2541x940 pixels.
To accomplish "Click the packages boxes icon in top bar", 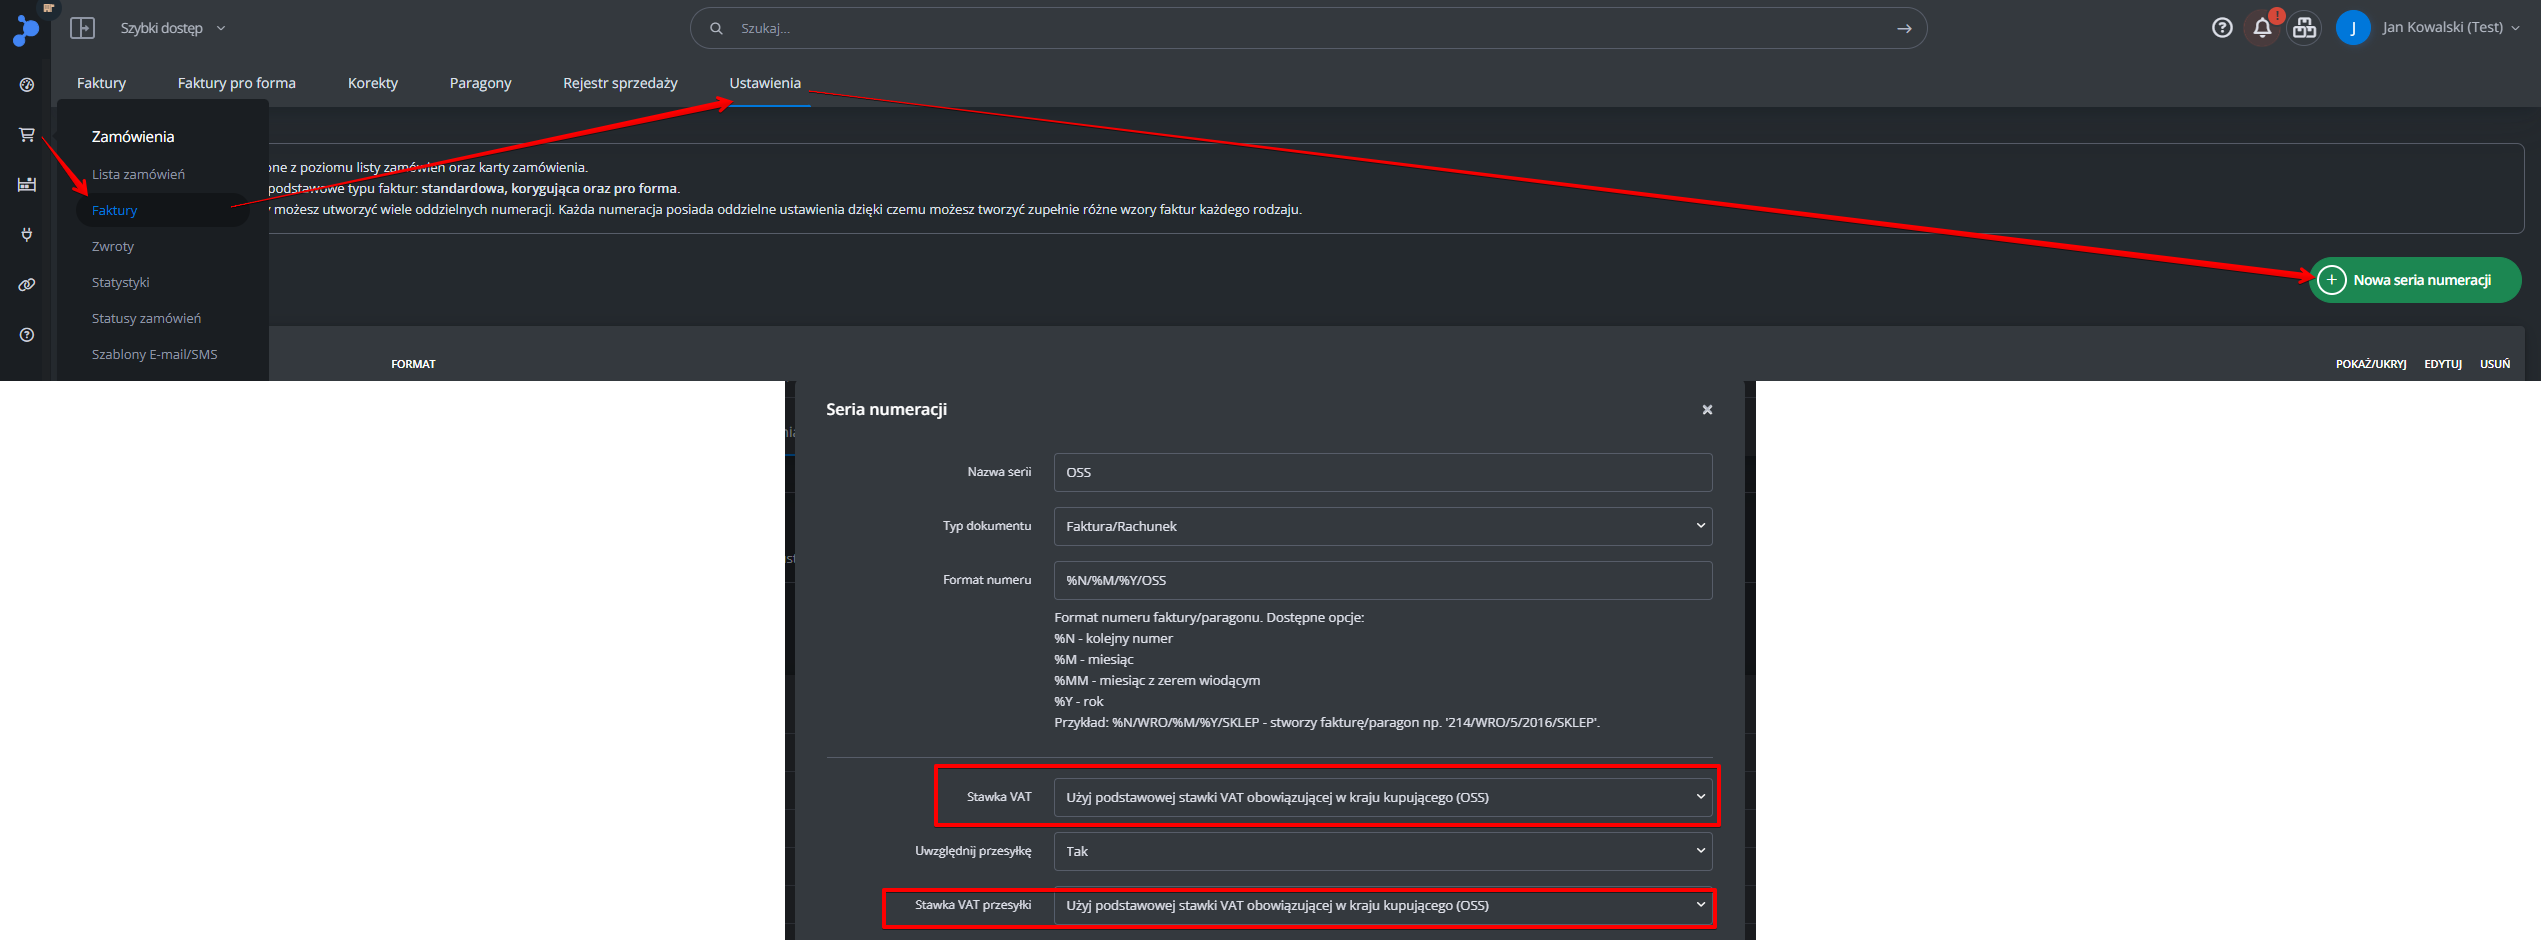I will click(2304, 28).
